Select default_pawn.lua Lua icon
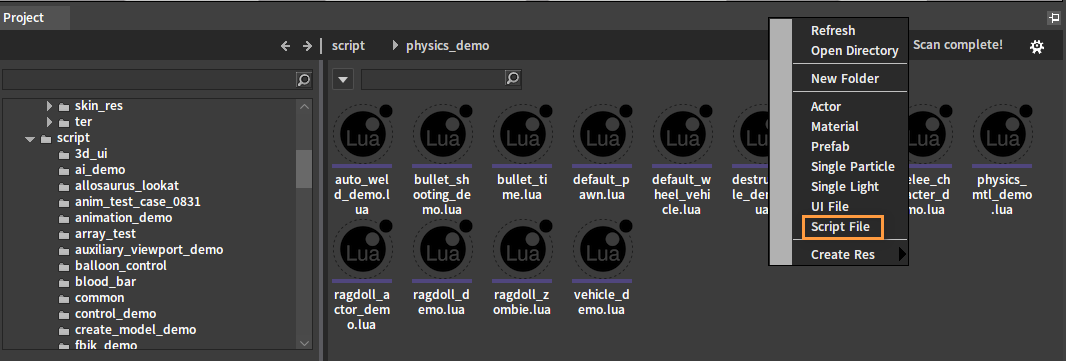Image resolution: width=1066 pixels, height=361 pixels. 602,134
